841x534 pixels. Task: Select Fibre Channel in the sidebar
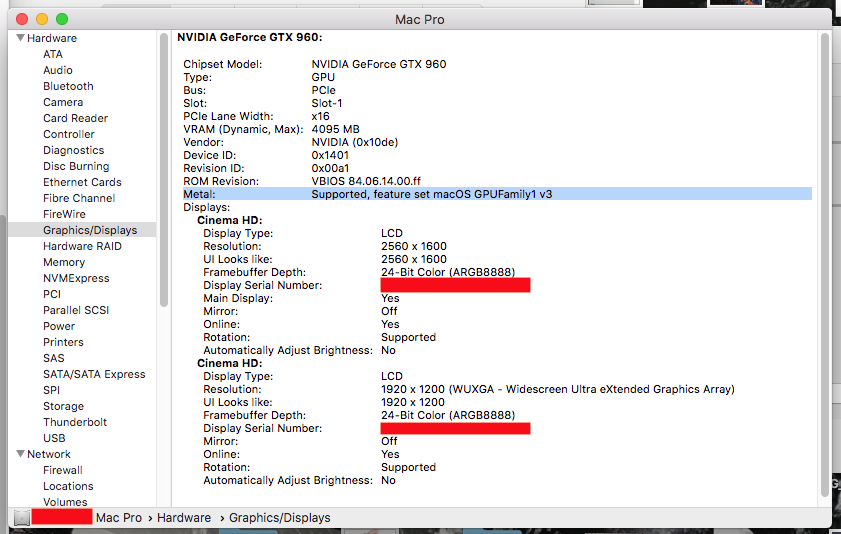(x=79, y=198)
